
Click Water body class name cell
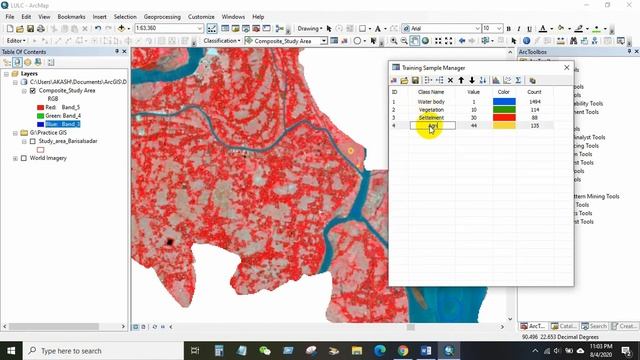point(431,102)
